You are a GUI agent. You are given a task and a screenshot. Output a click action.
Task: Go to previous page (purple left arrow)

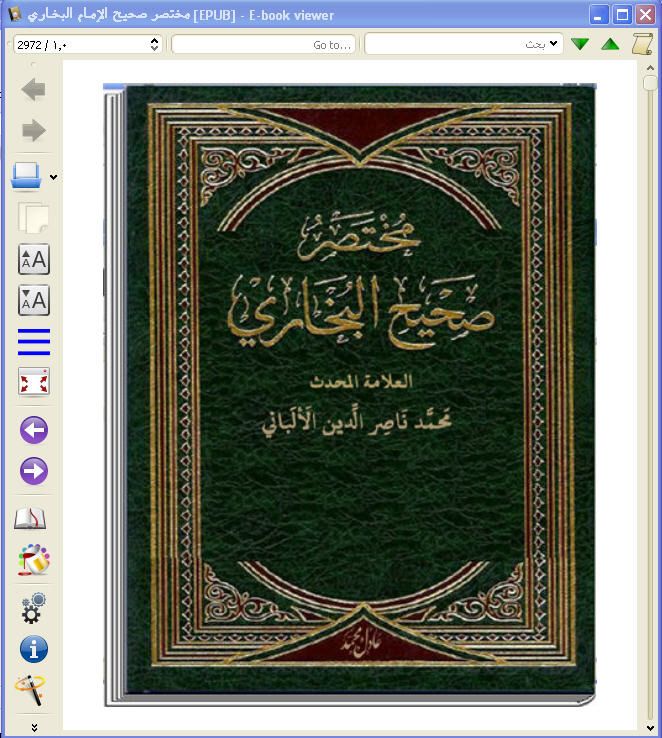[33, 430]
